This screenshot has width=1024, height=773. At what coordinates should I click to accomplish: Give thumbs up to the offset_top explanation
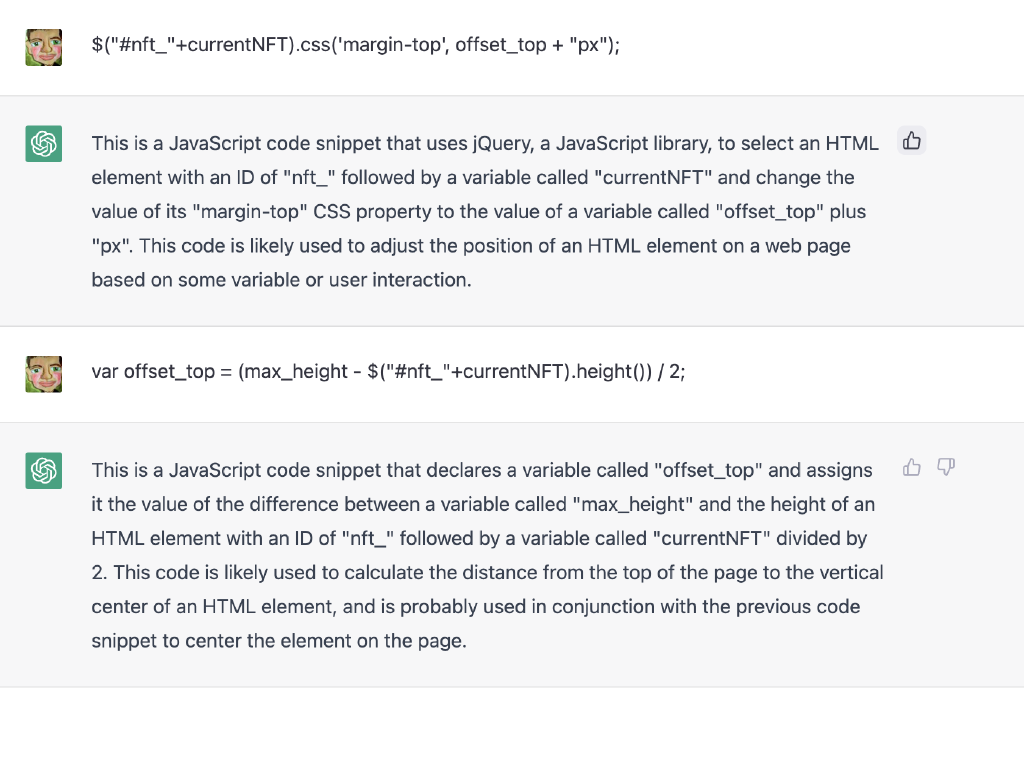(x=912, y=467)
